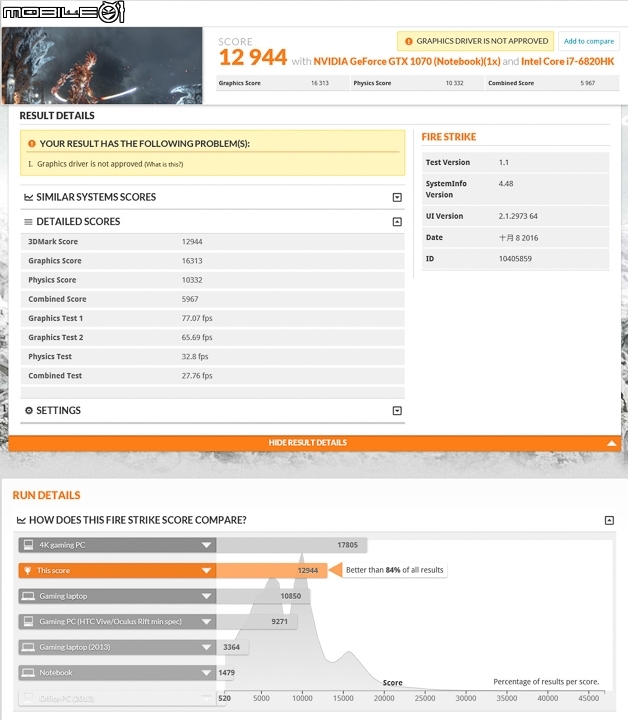Click the Hide Result Details bar
The height and width of the screenshot is (720, 628).
click(x=314, y=443)
